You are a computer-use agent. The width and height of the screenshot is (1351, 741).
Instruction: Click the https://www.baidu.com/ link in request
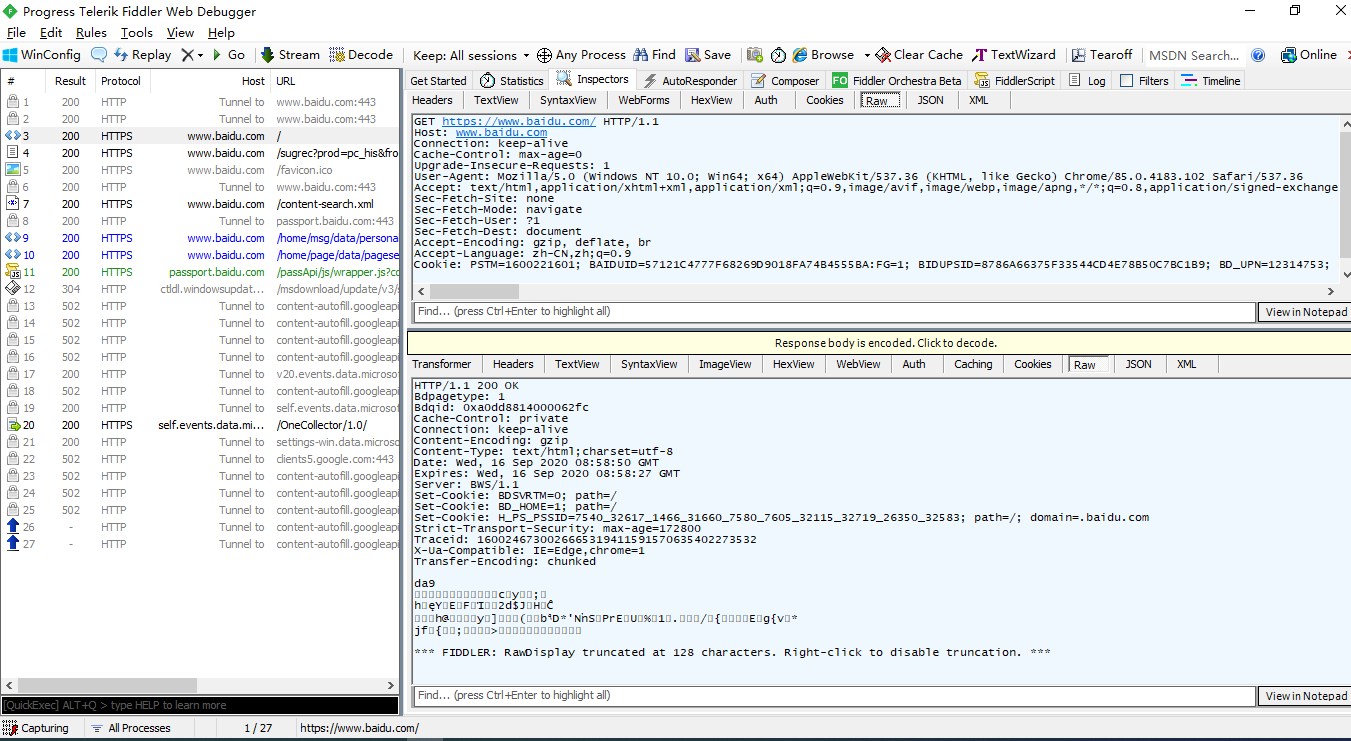tap(519, 121)
